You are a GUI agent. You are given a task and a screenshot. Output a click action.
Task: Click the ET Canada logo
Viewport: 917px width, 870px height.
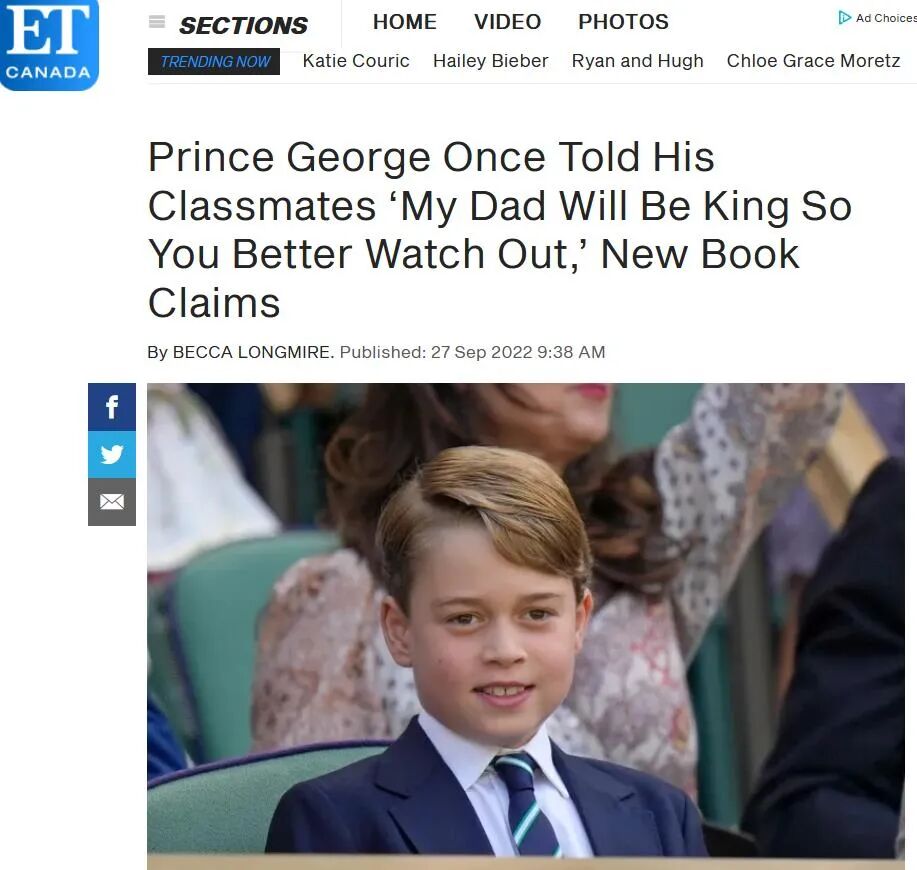[49, 44]
